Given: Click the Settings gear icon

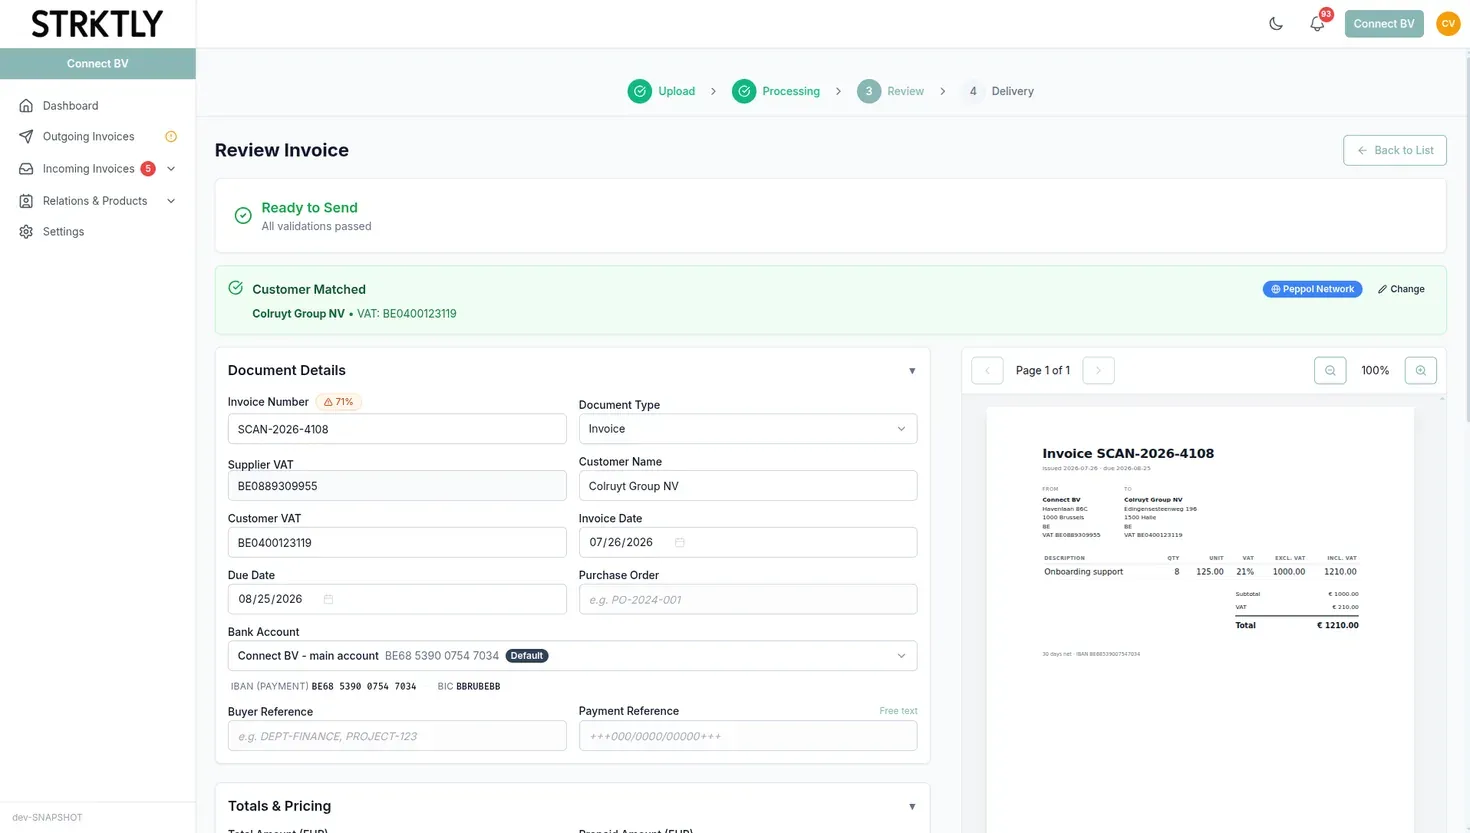Looking at the screenshot, I should [26, 232].
